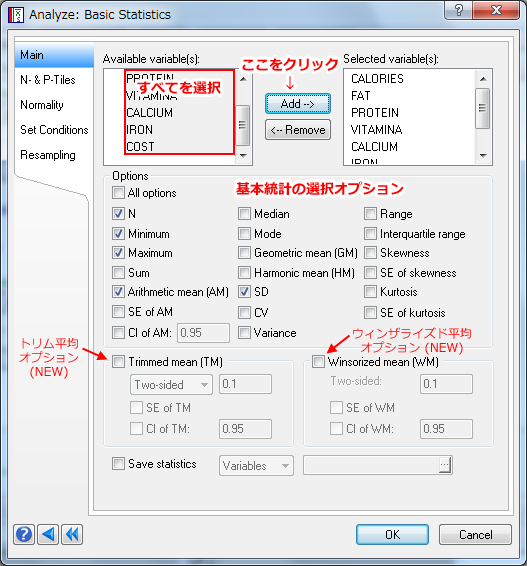Click the application icon in title bar
Screen dimensions: 527x566
click(x=16, y=15)
